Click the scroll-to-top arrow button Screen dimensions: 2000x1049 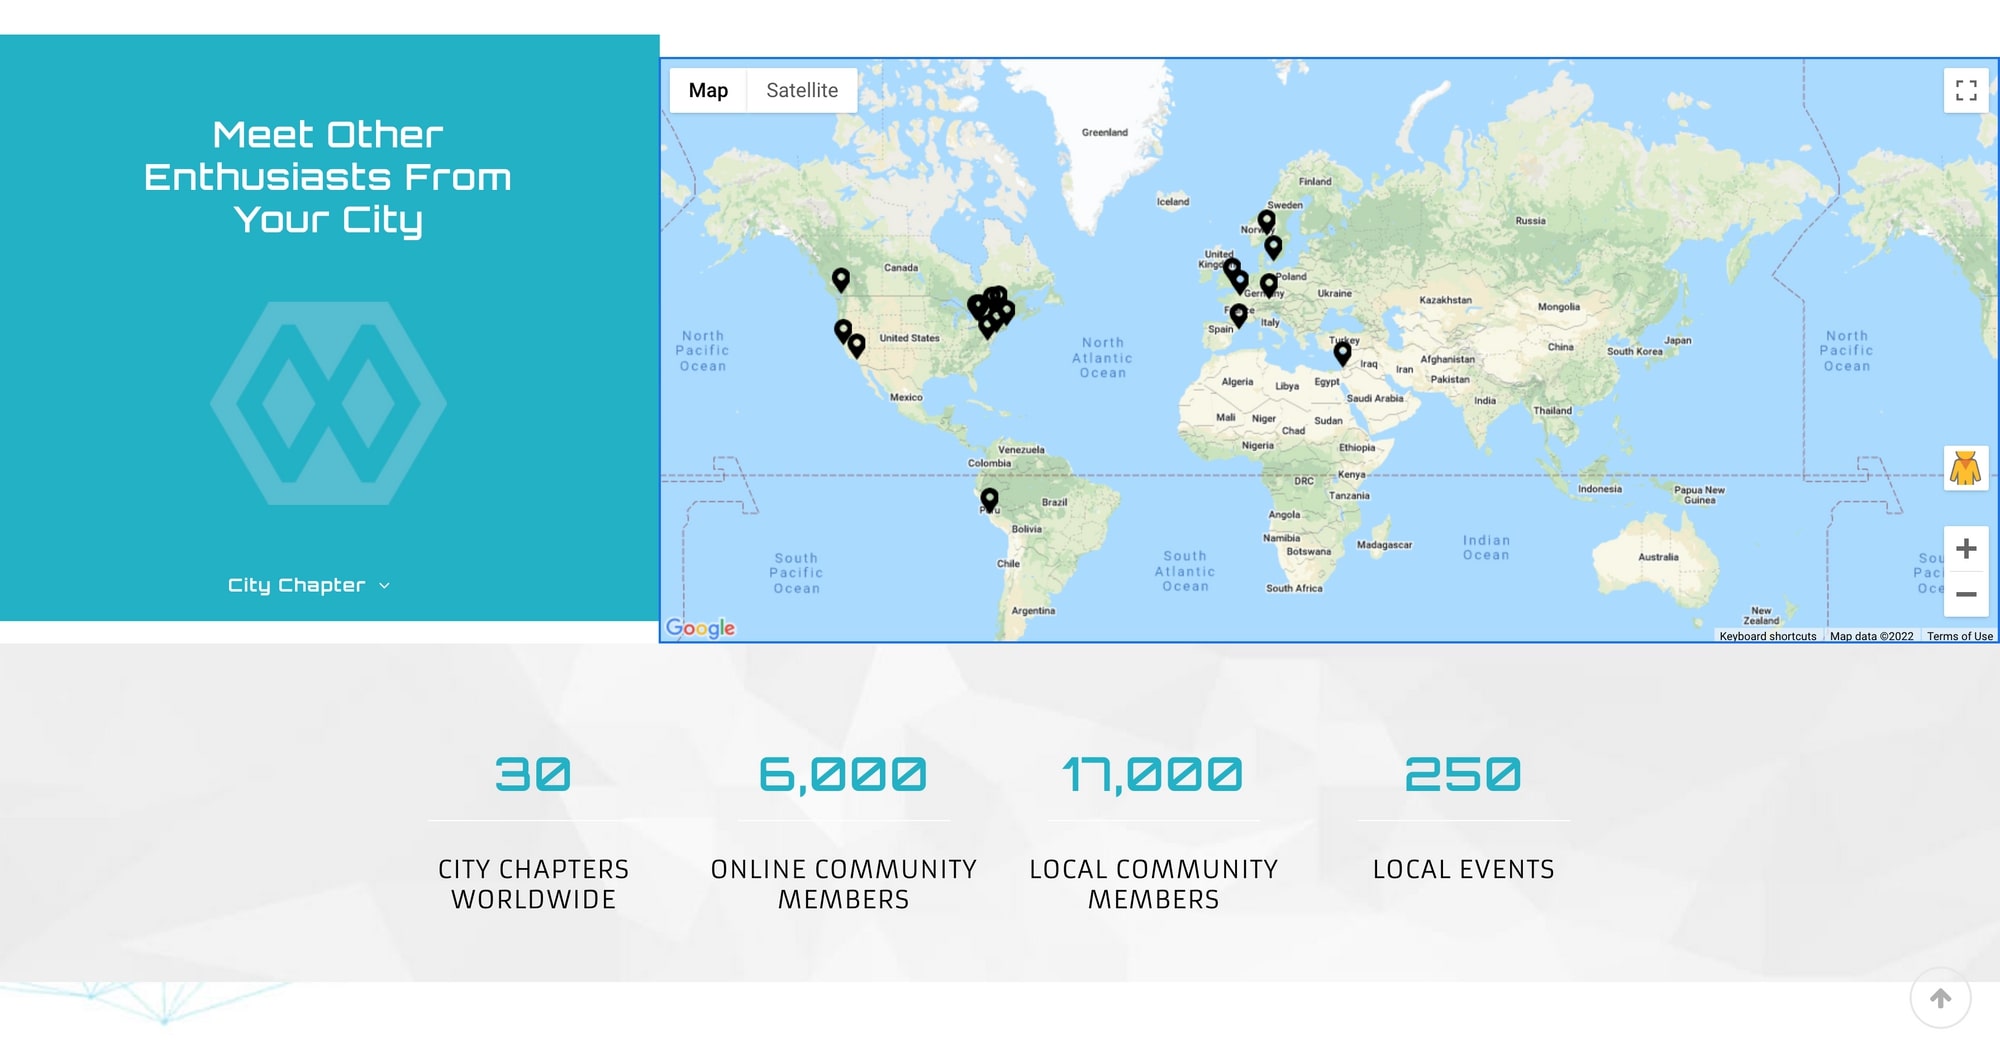(1940, 997)
